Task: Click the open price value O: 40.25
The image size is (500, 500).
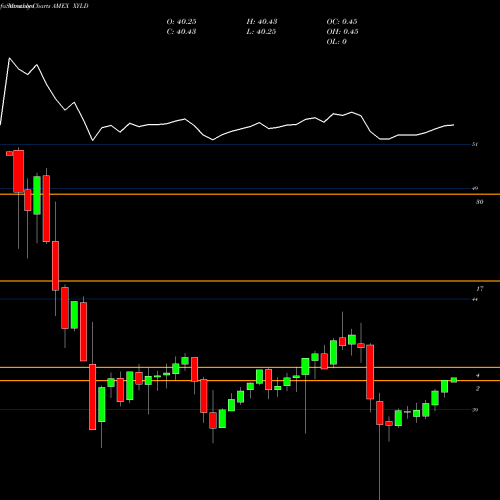Action: (181, 22)
